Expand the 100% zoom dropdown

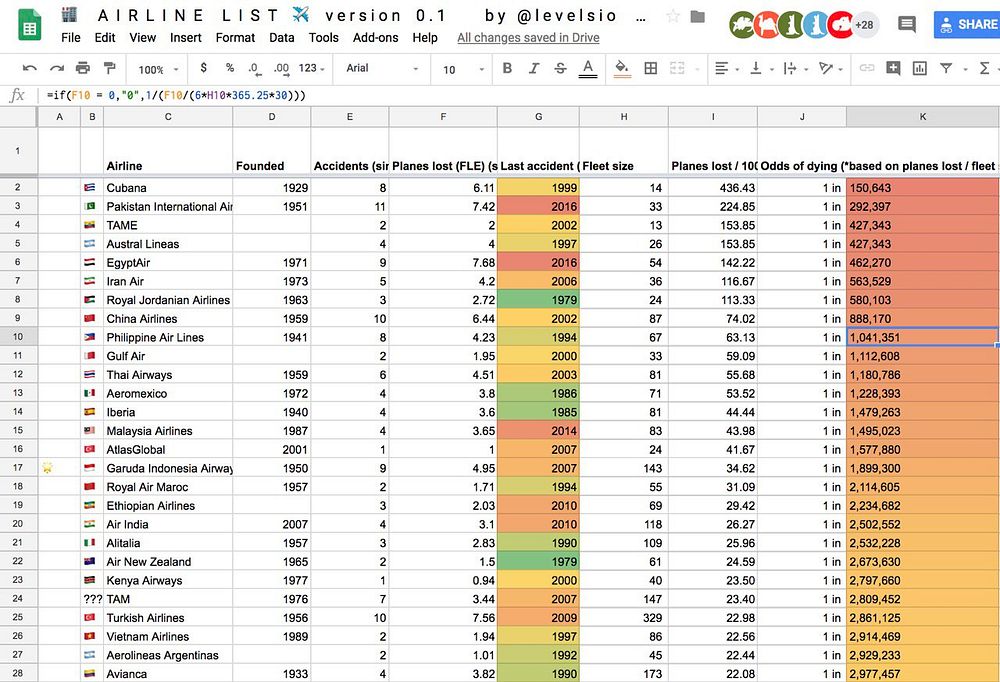158,69
